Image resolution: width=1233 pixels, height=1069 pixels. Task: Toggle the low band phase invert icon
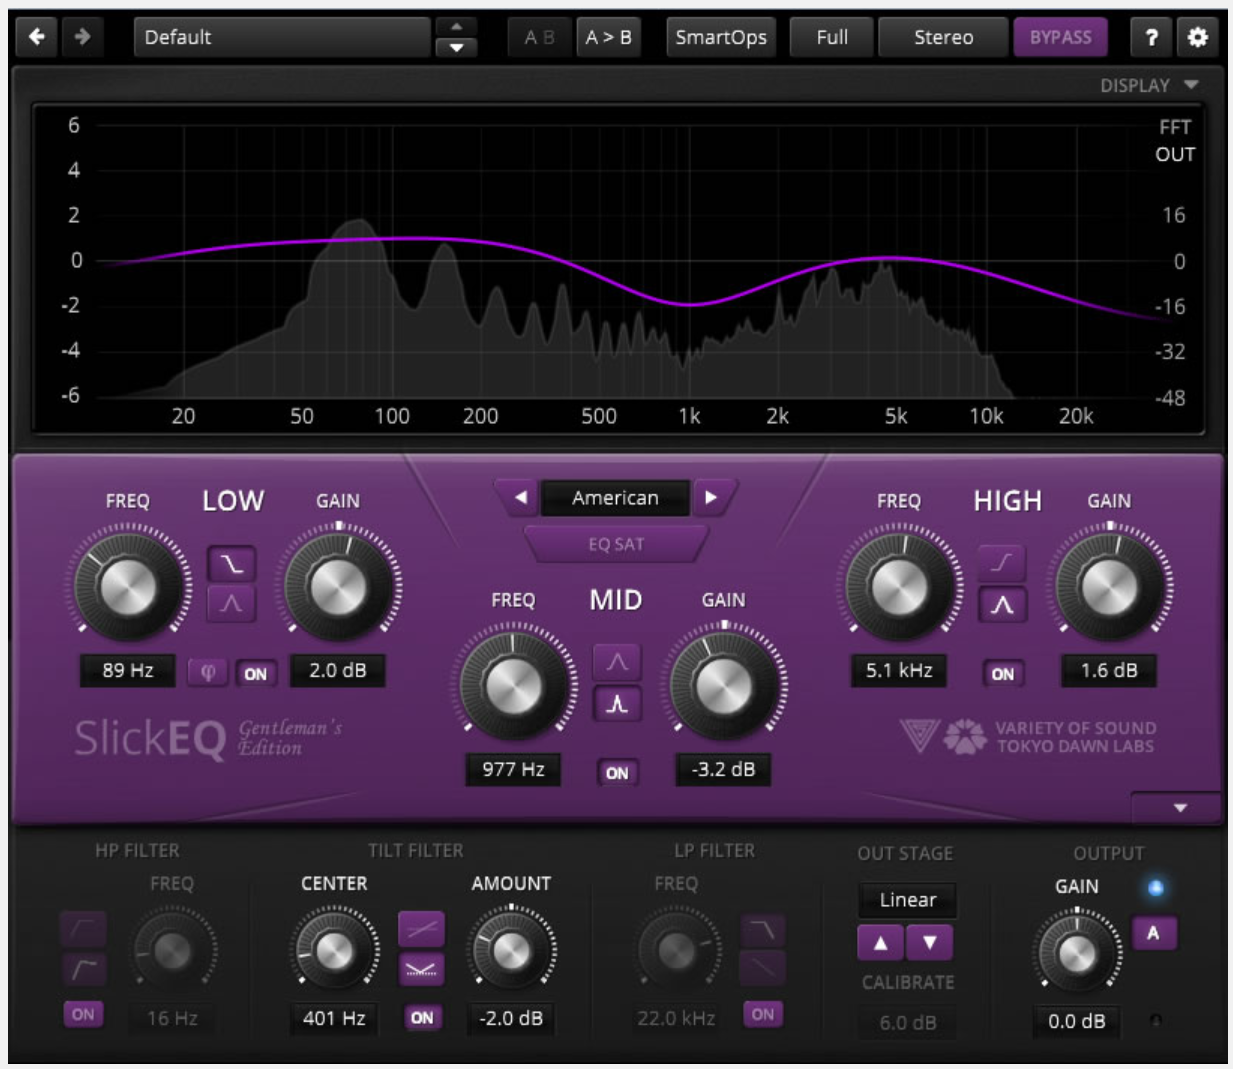point(209,673)
